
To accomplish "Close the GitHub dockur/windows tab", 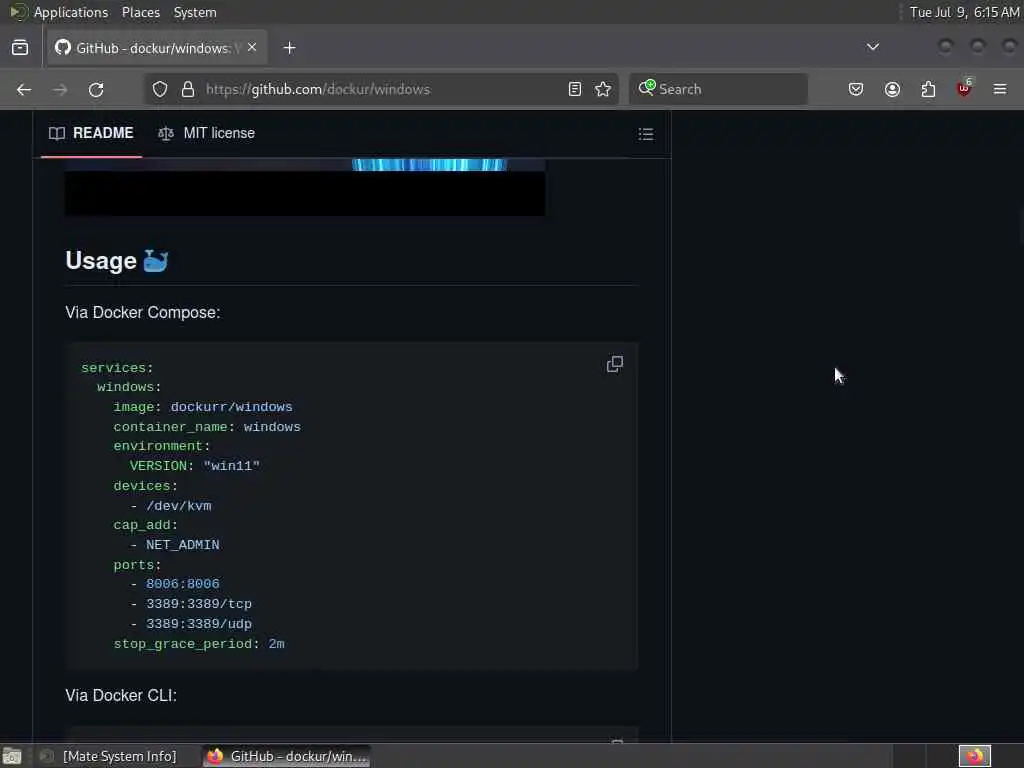I will click(252, 48).
